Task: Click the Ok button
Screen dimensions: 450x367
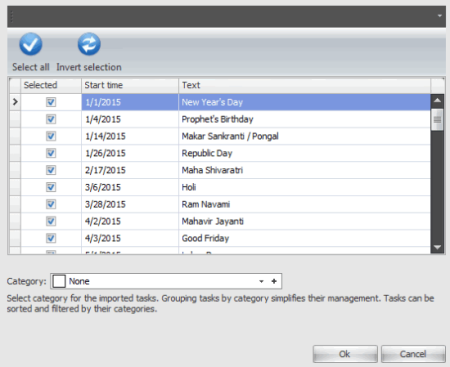Action: coord(345,354)
